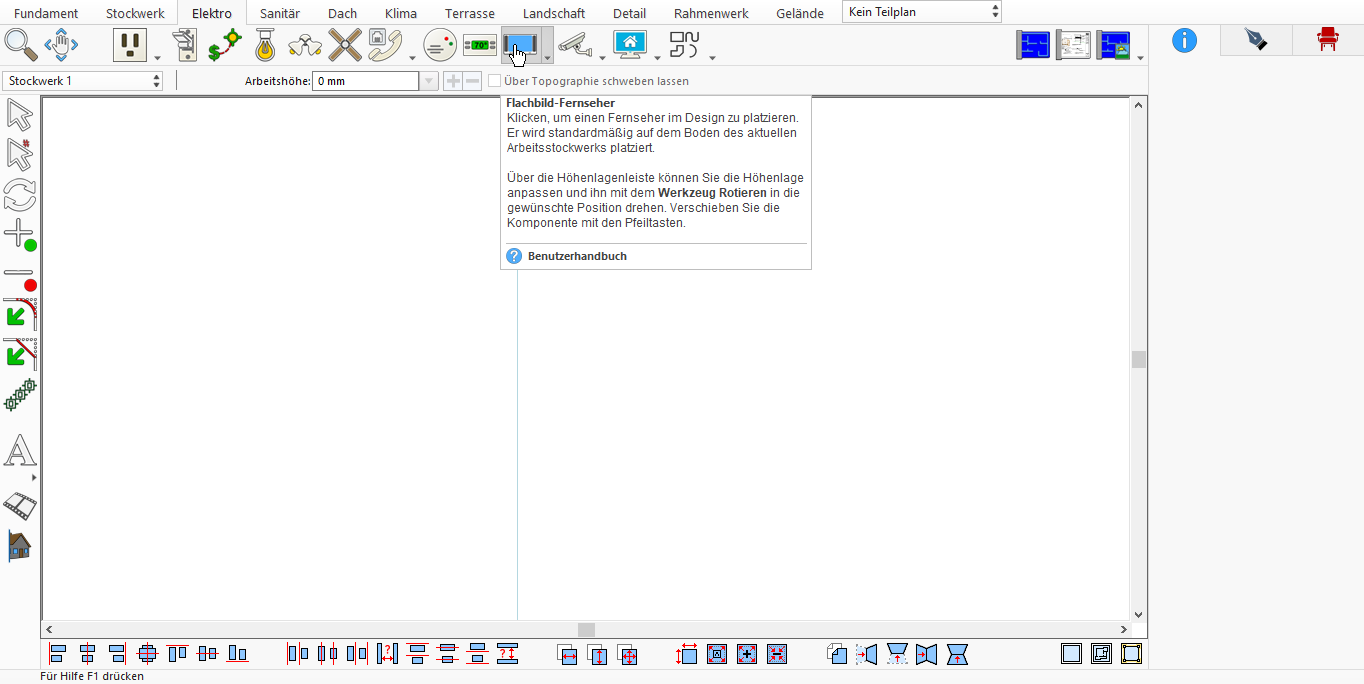Switch to the Gelände tab
This screenshot has width=1364, height=684.
(800, 14)
